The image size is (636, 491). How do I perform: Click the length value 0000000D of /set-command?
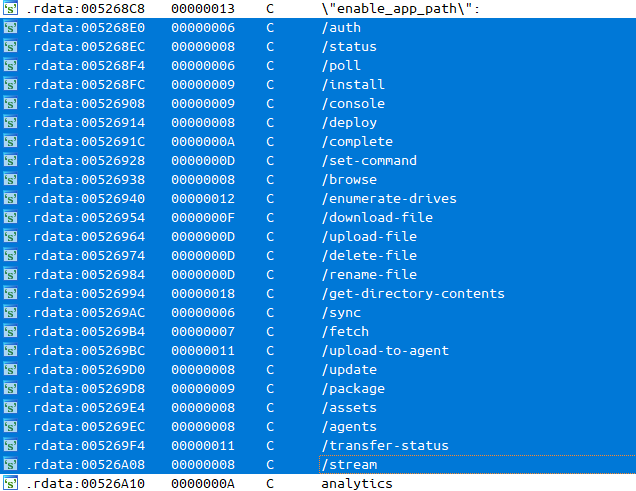point(203,161)
